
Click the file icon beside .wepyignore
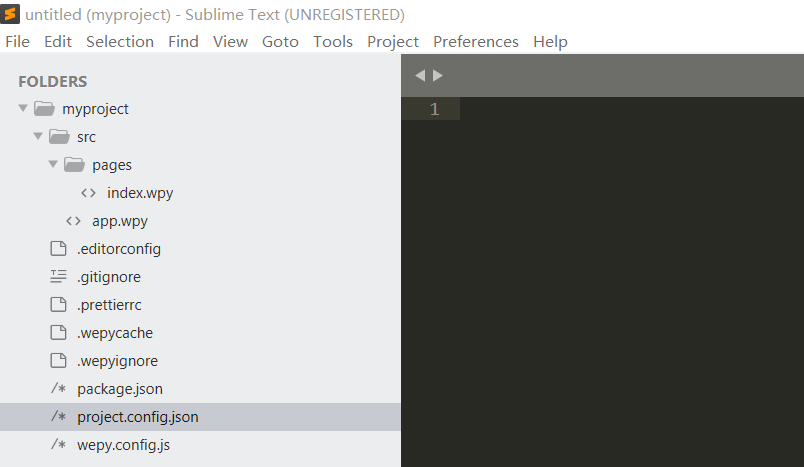click(58, 361)
